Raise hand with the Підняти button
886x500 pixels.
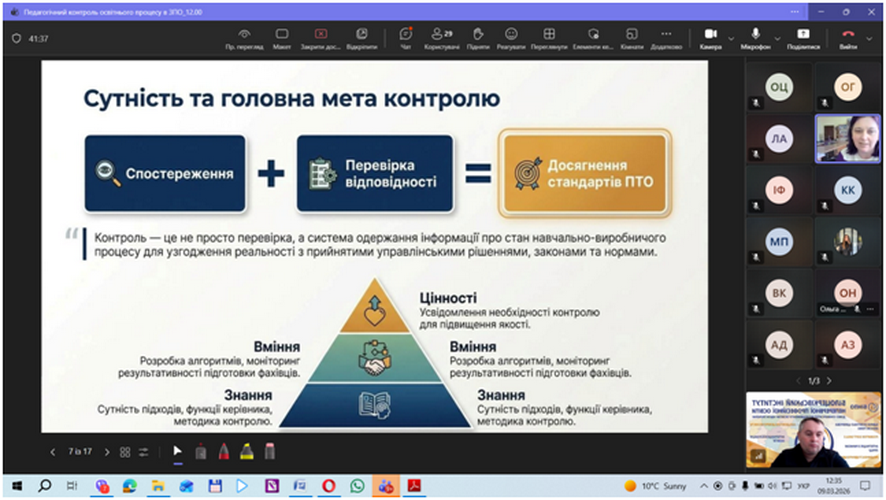(x=477, y=38)
